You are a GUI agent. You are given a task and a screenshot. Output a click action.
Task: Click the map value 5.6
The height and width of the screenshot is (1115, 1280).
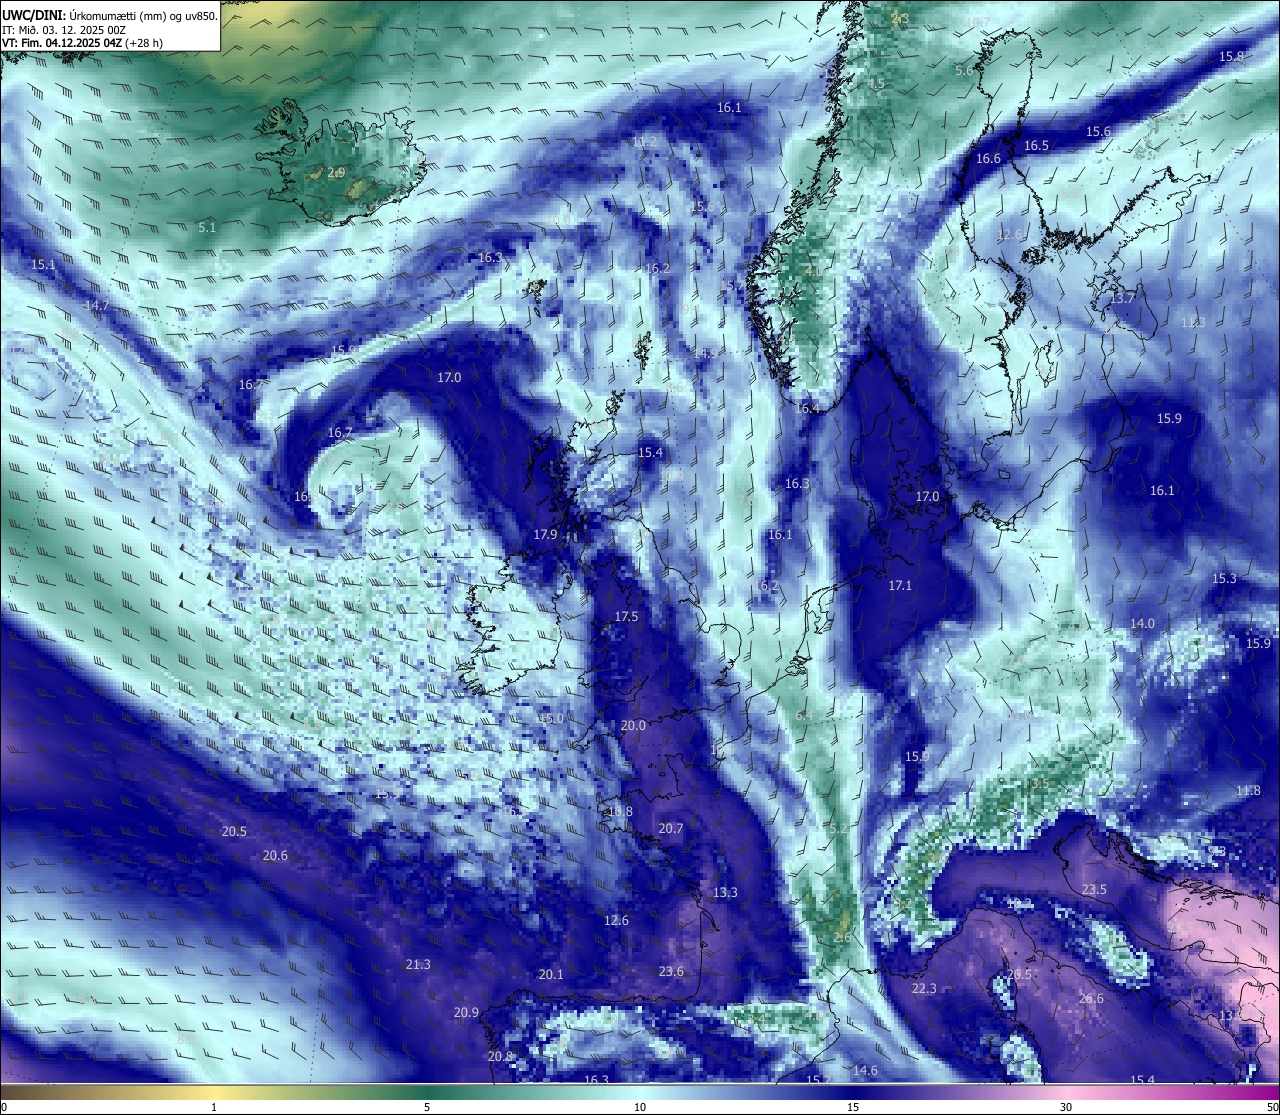pos(964,71)
